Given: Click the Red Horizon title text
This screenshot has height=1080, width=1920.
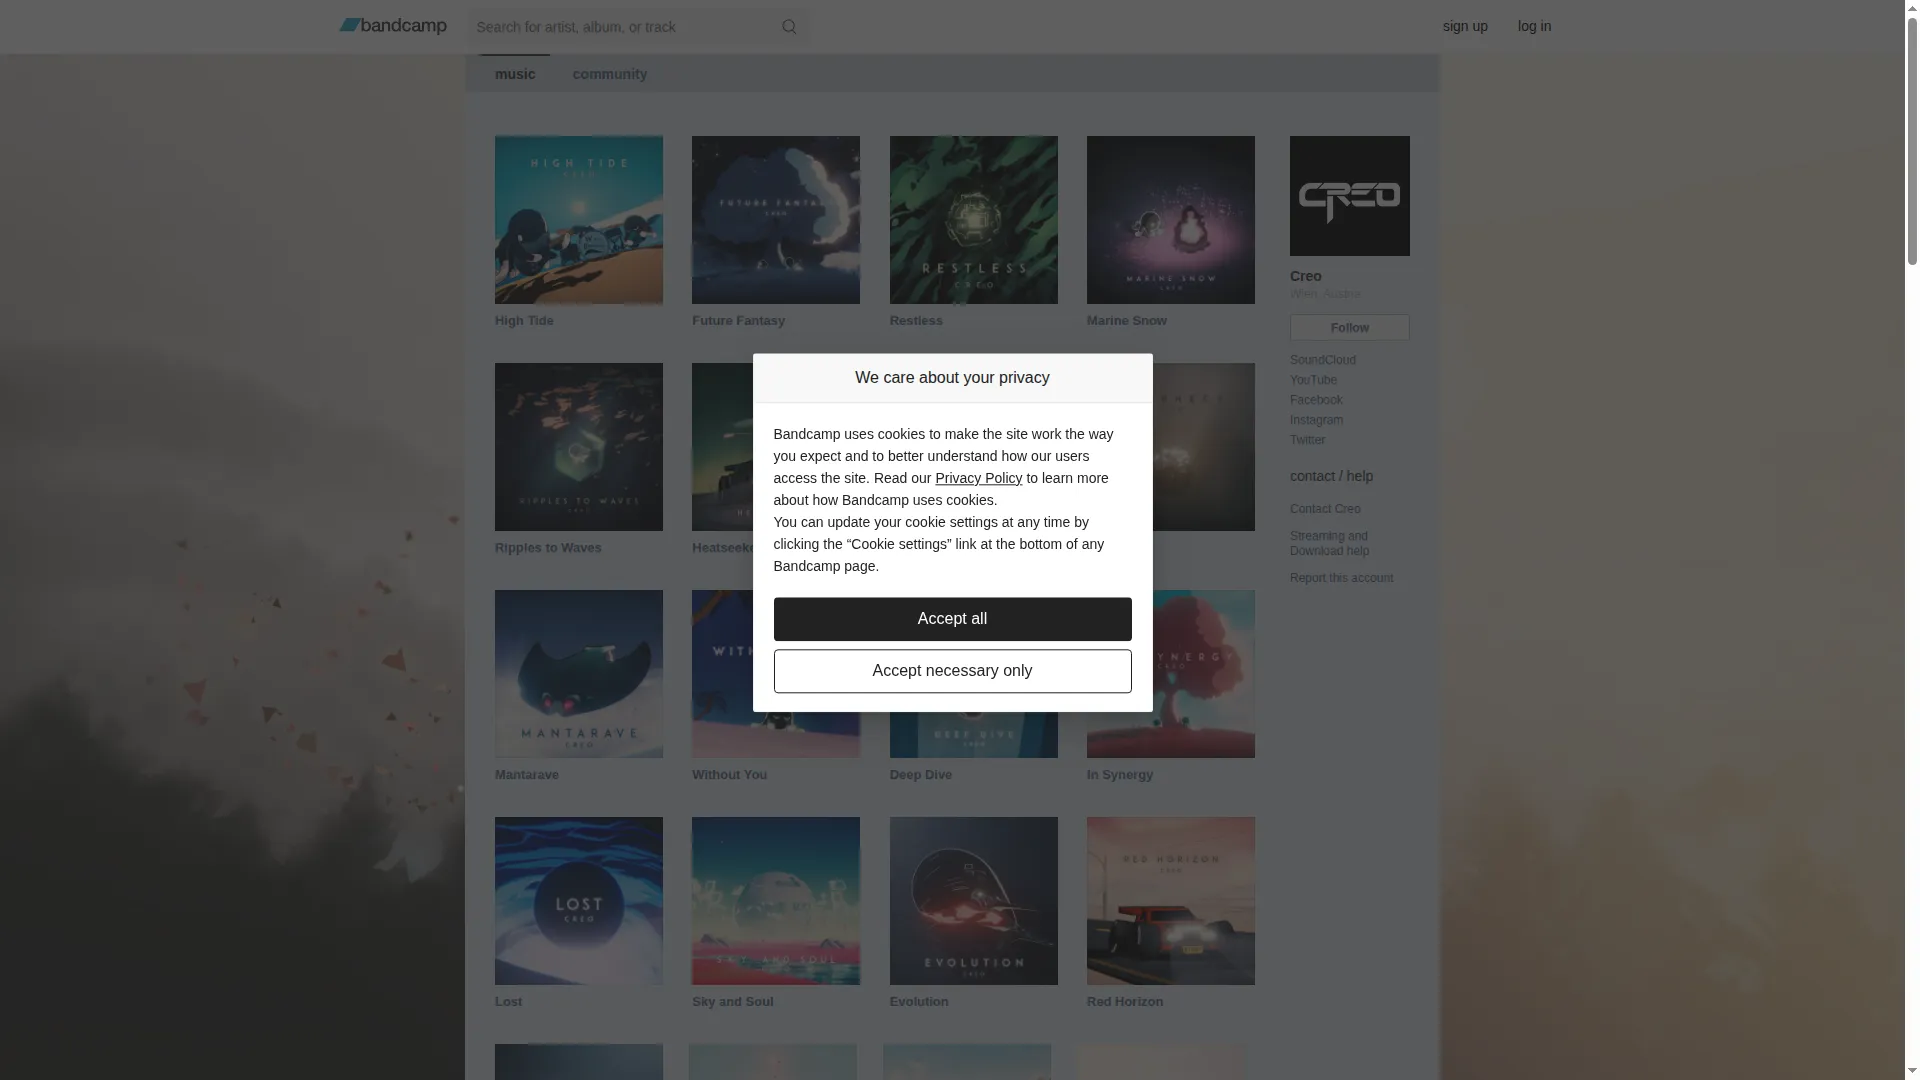Looking at the screenshot, I should (1125, 1002).
